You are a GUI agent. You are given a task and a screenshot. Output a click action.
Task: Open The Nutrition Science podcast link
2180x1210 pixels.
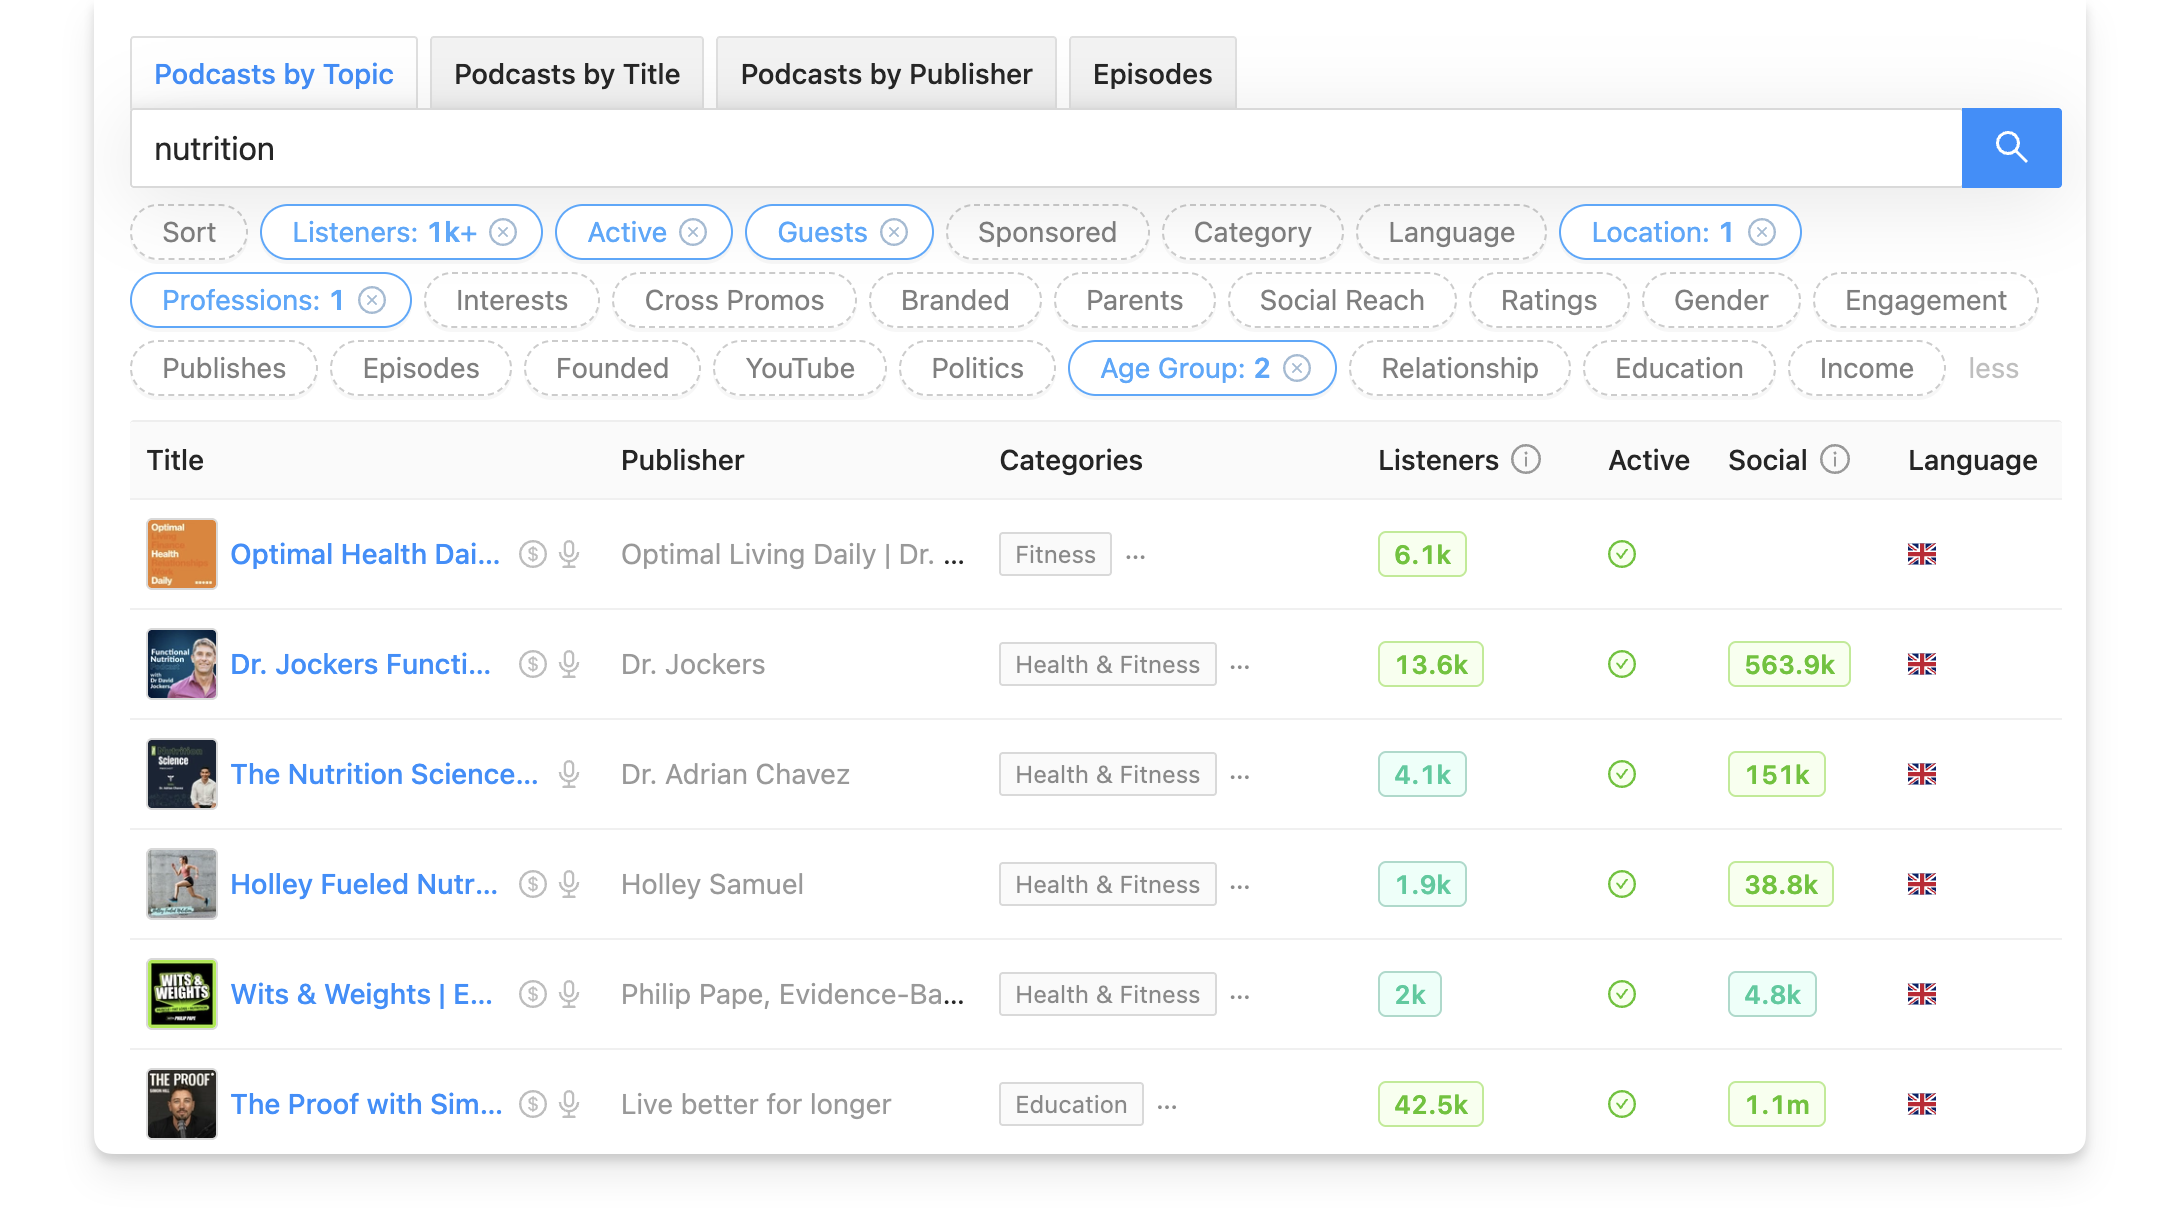384,774
